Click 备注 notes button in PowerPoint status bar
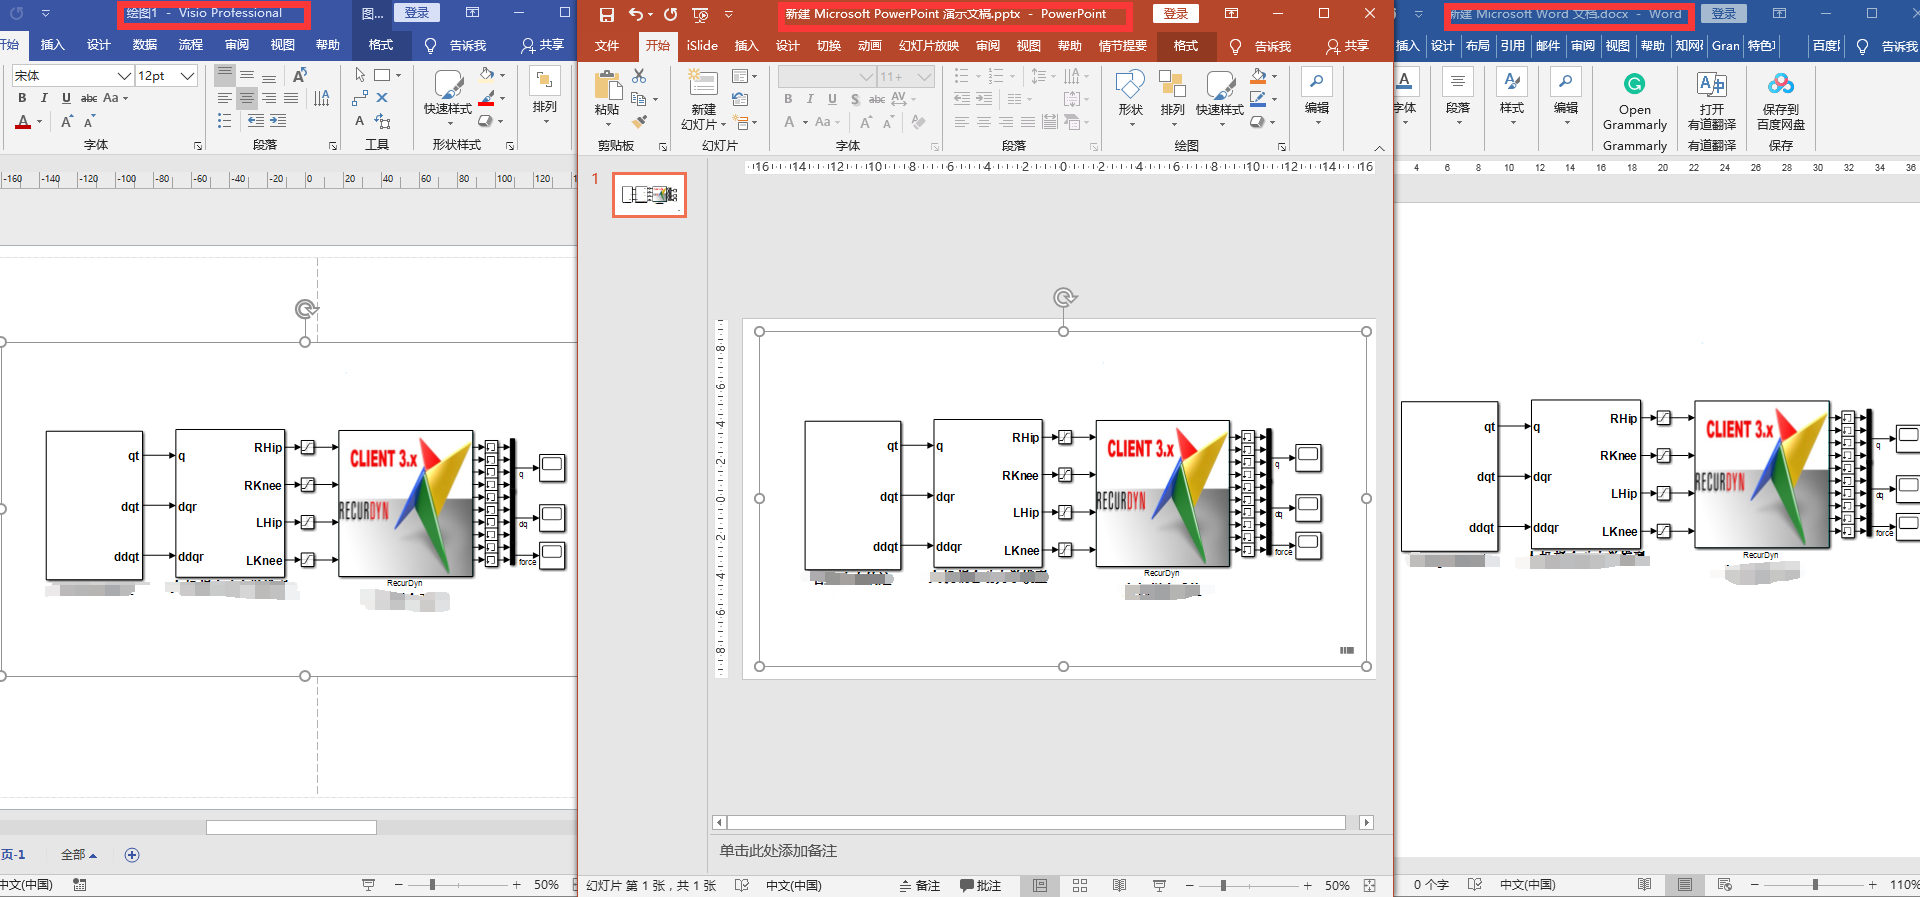The image size is (1920, 897). pos(920,886)
